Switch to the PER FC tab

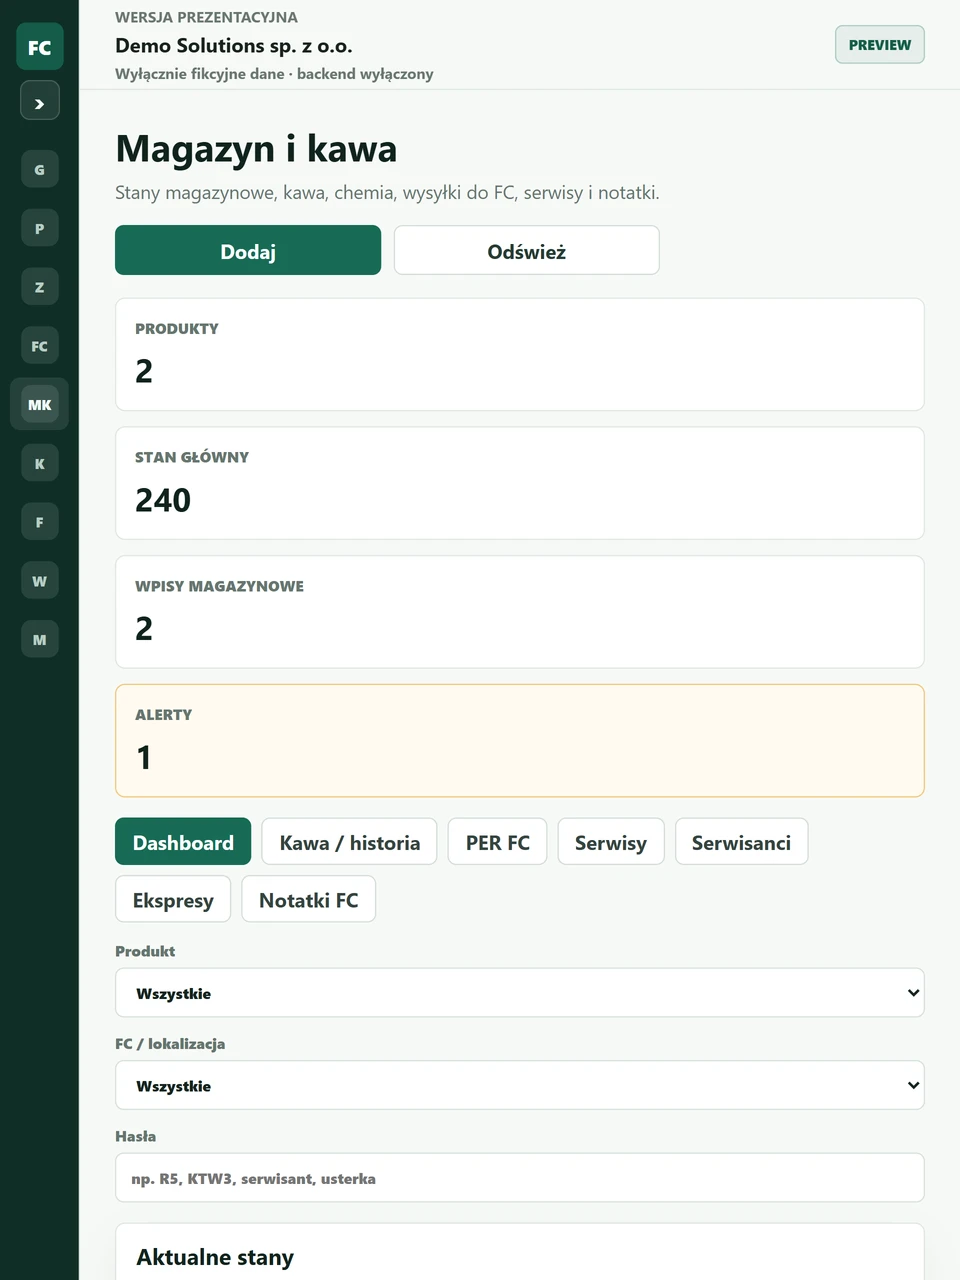click(498, 842)
